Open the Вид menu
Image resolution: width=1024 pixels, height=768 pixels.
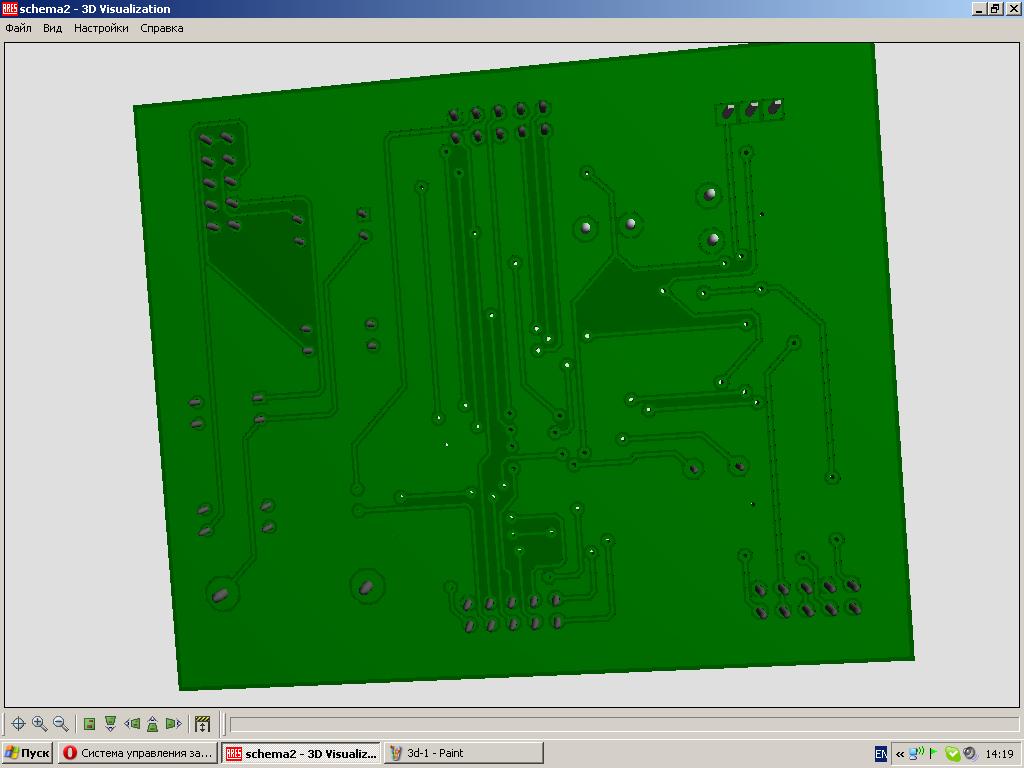(x=52, y=28)
